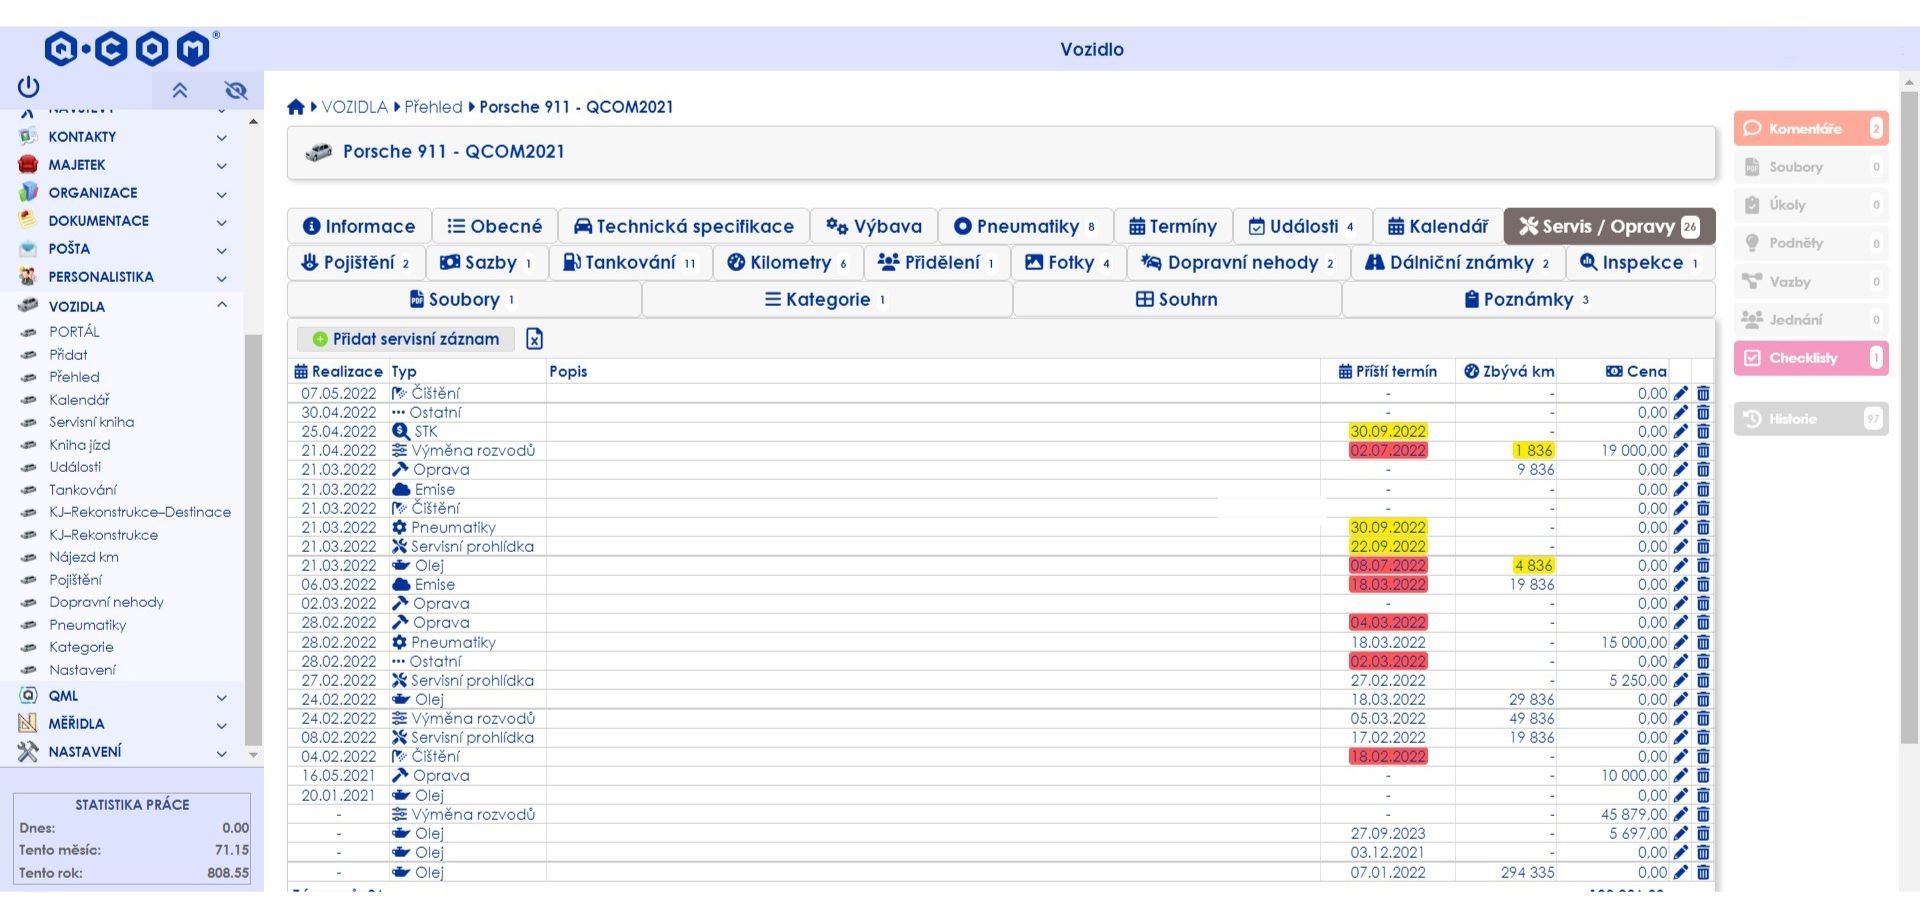Click the STK magnifier type icon
The width and height of the screenshot is (1920, 914).
[x=401, y=432]
